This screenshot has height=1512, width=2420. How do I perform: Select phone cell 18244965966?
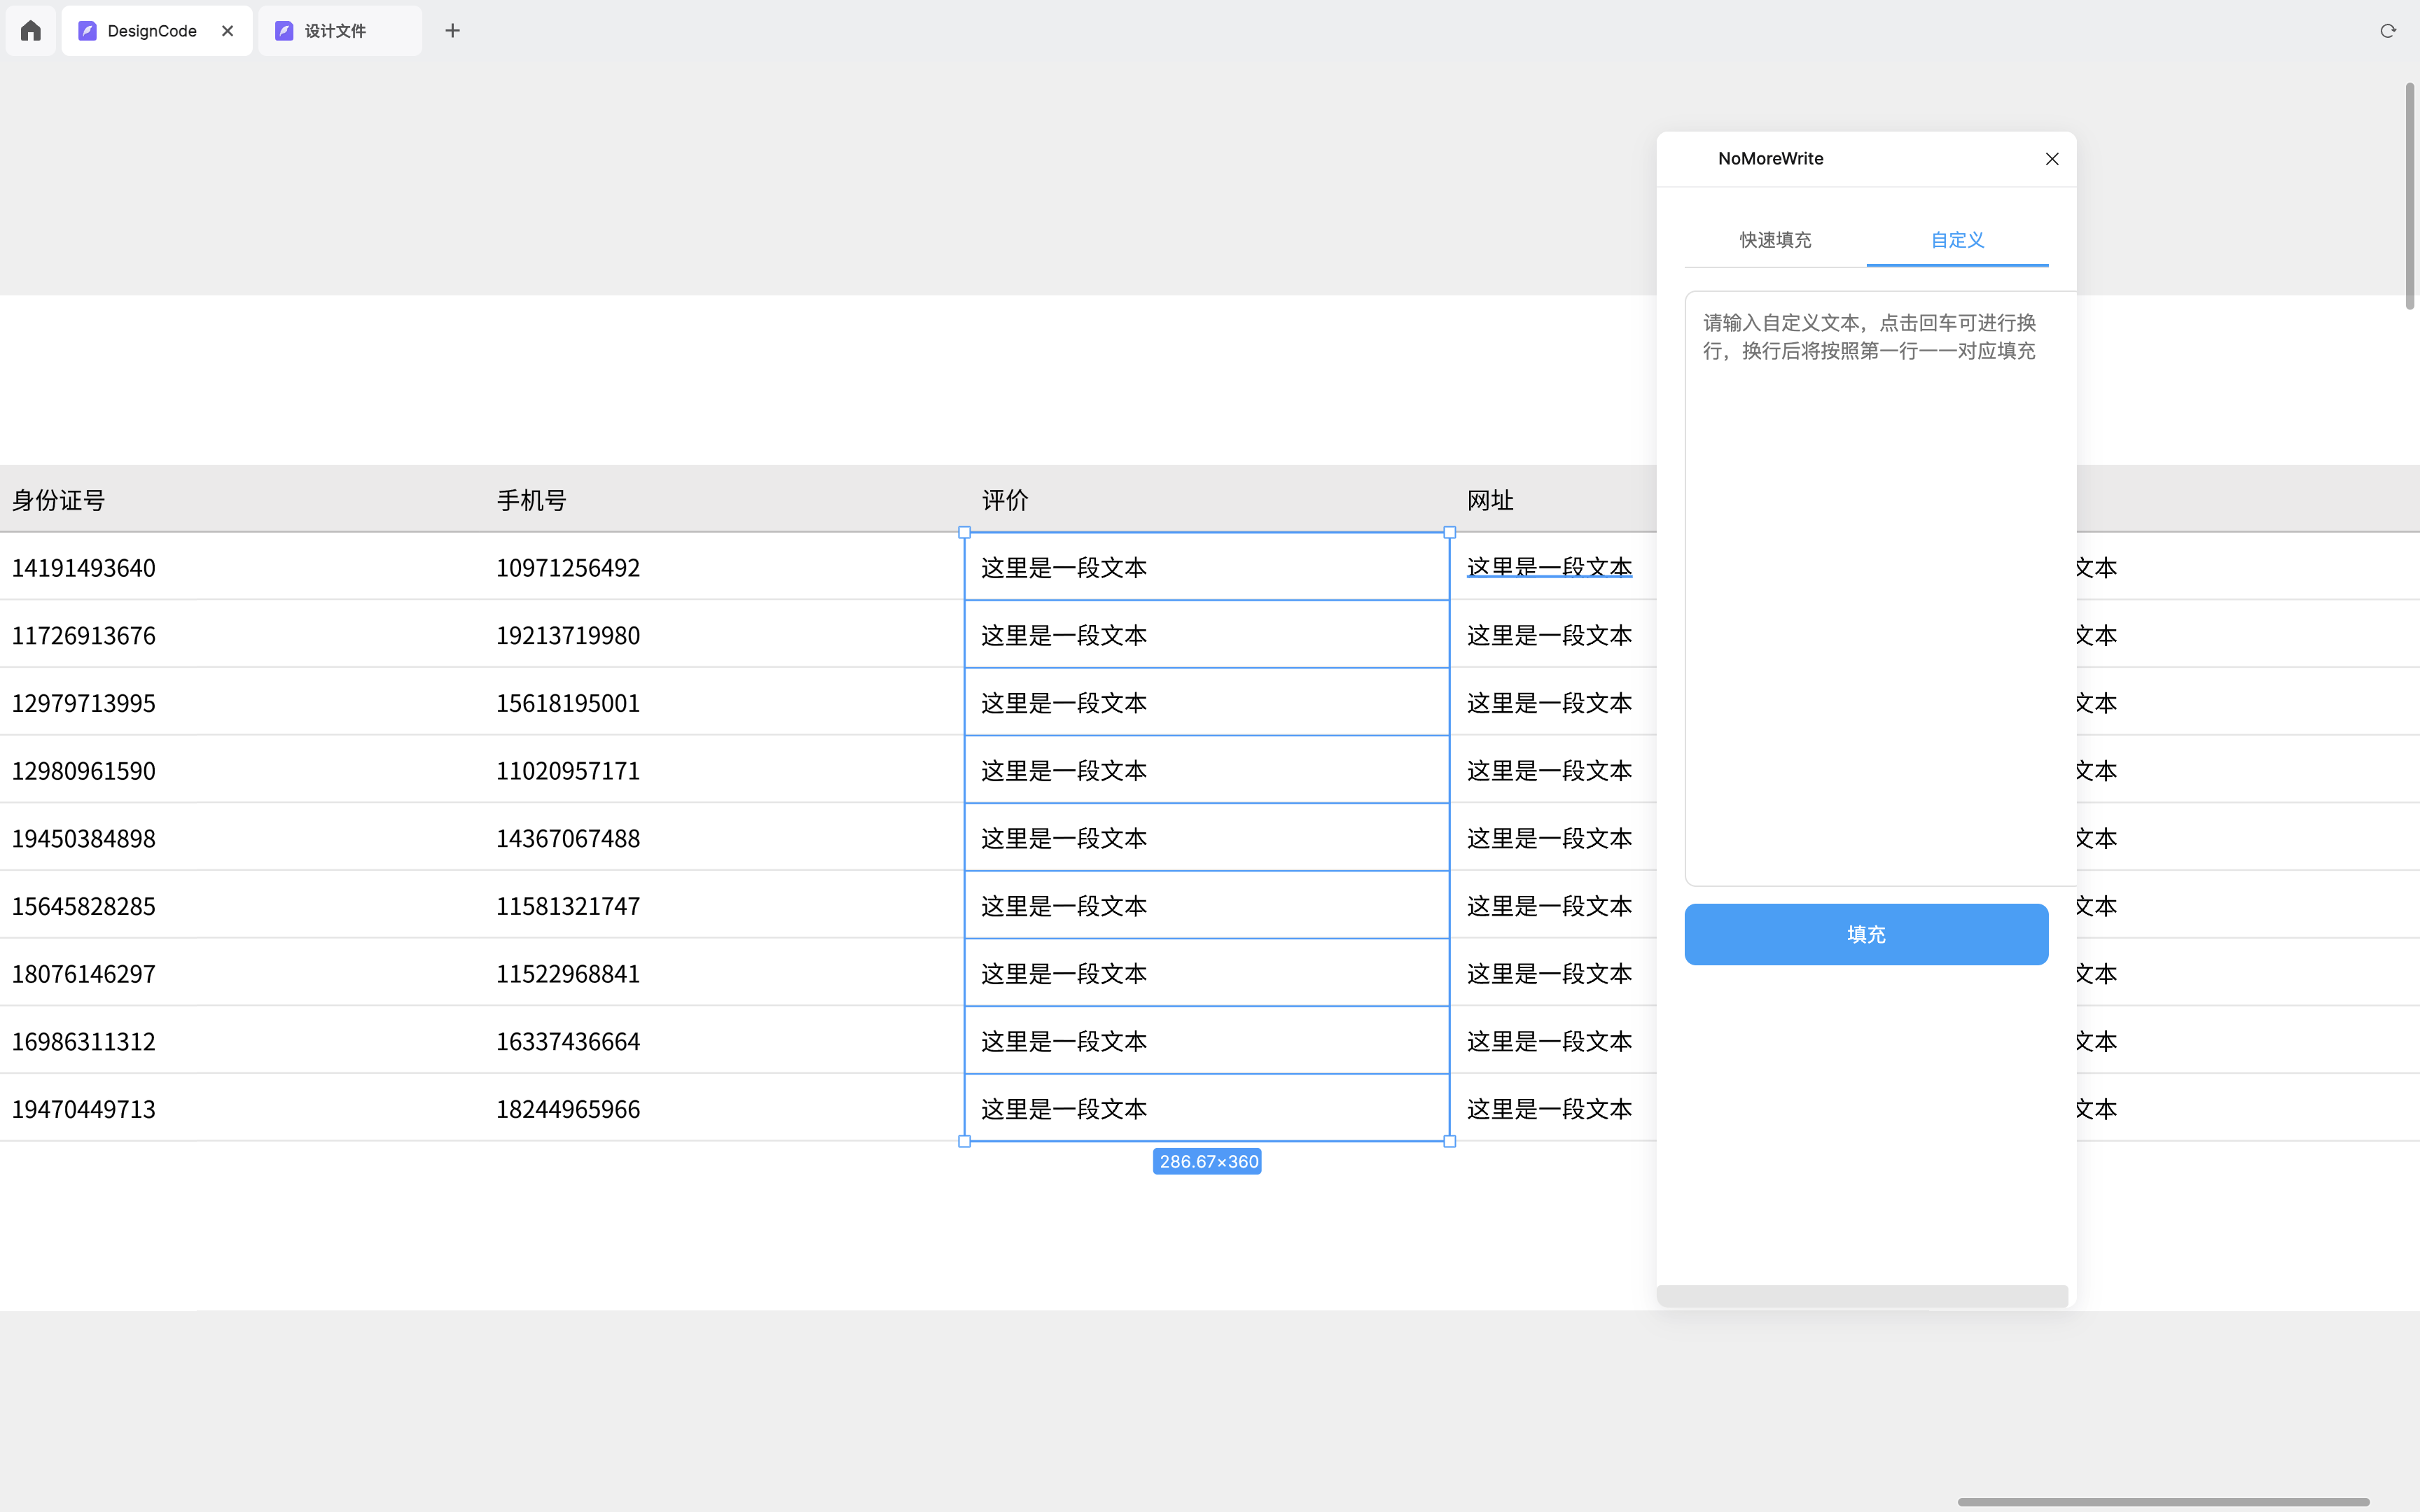pyautogui.click(x=568, y=1109)
